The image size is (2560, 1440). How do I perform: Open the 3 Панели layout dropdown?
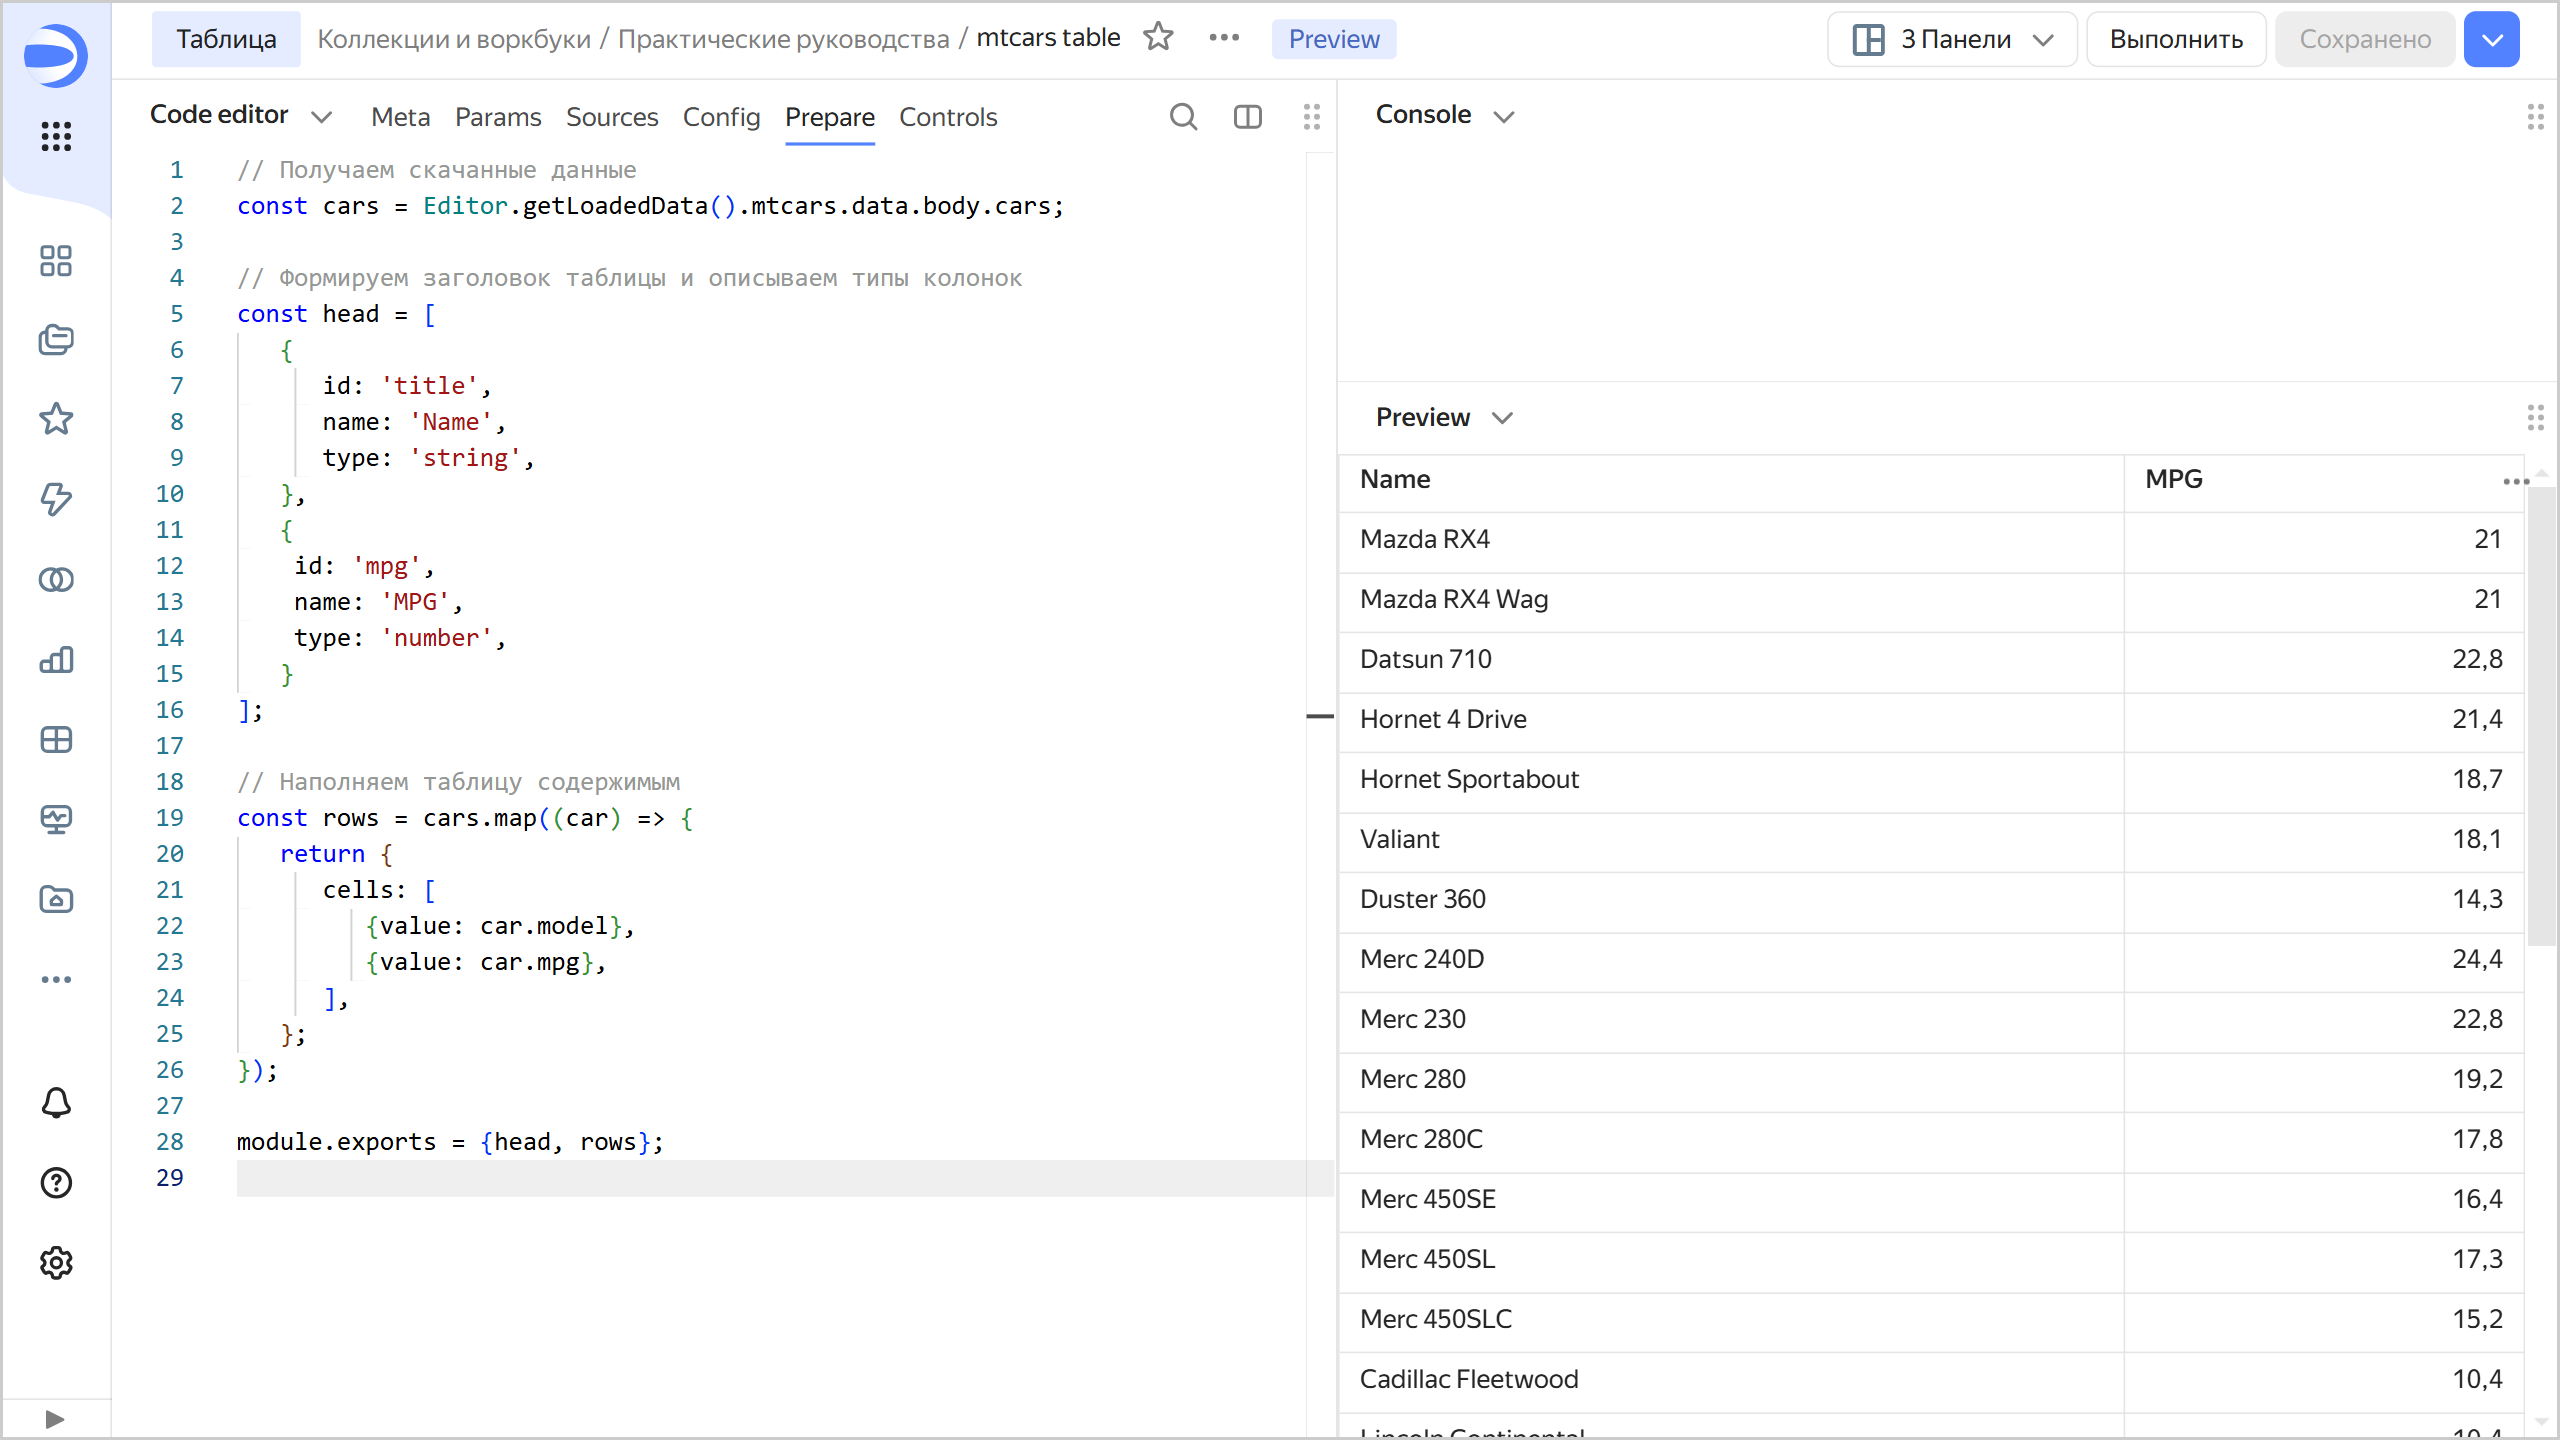coord(1952,39)
